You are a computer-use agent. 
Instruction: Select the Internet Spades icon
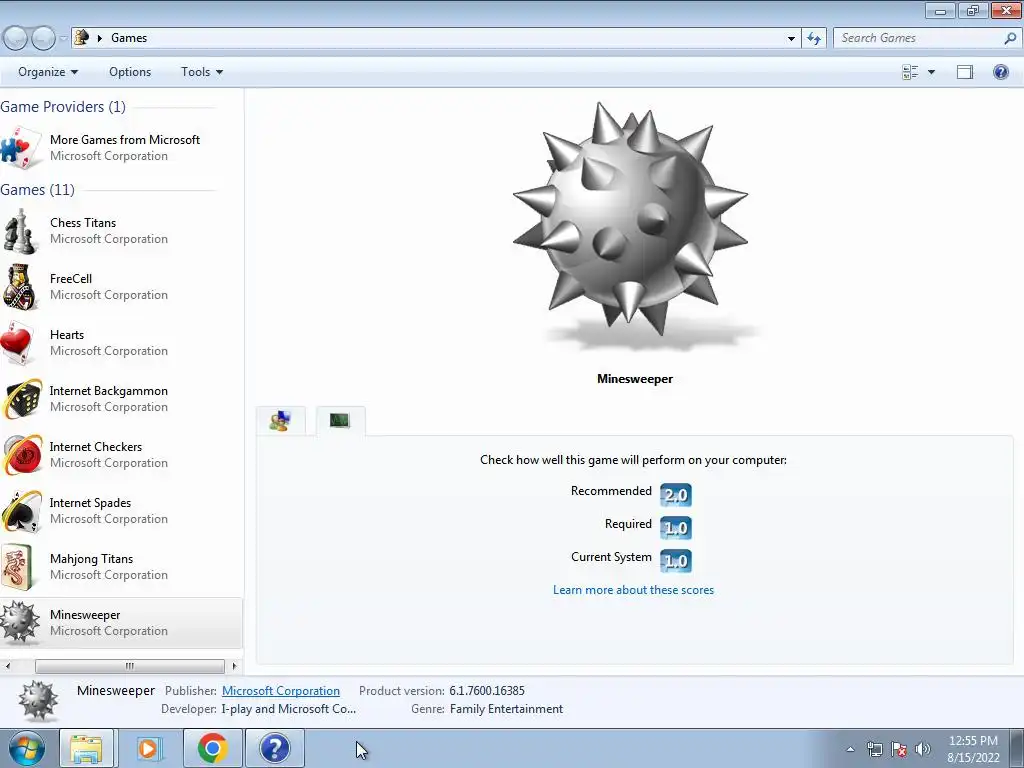pos(22,511)
